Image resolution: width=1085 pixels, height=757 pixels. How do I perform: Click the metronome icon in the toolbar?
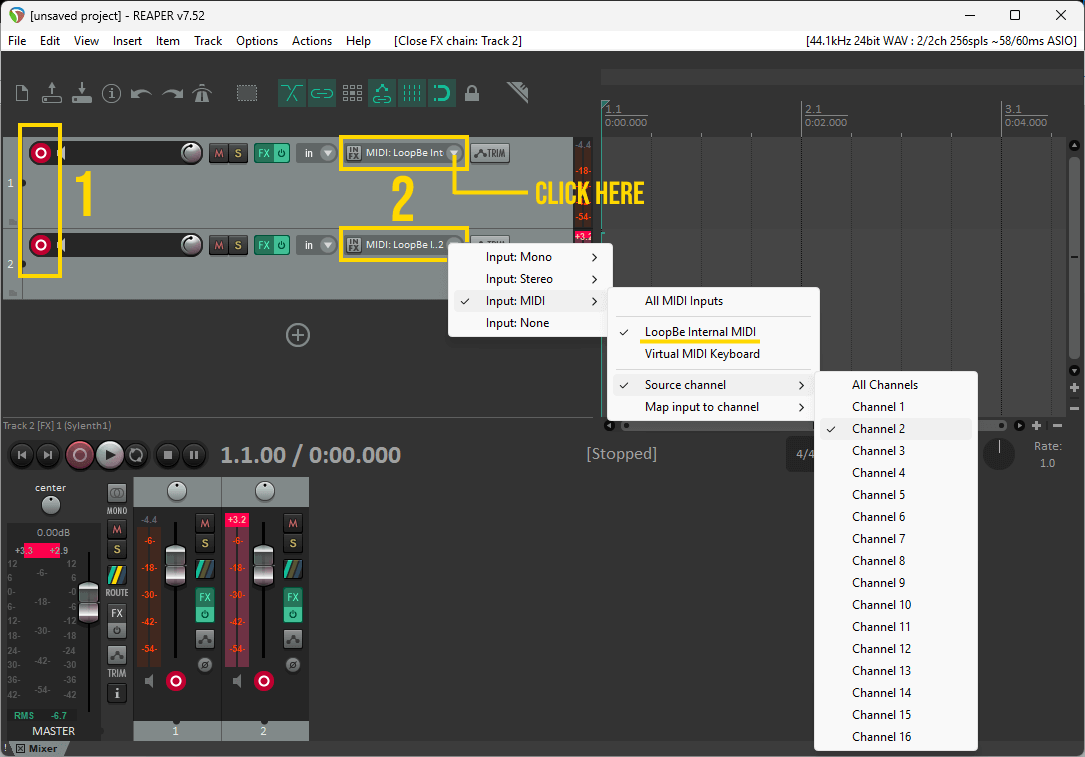pyautogui.click(x=203, y=93)
